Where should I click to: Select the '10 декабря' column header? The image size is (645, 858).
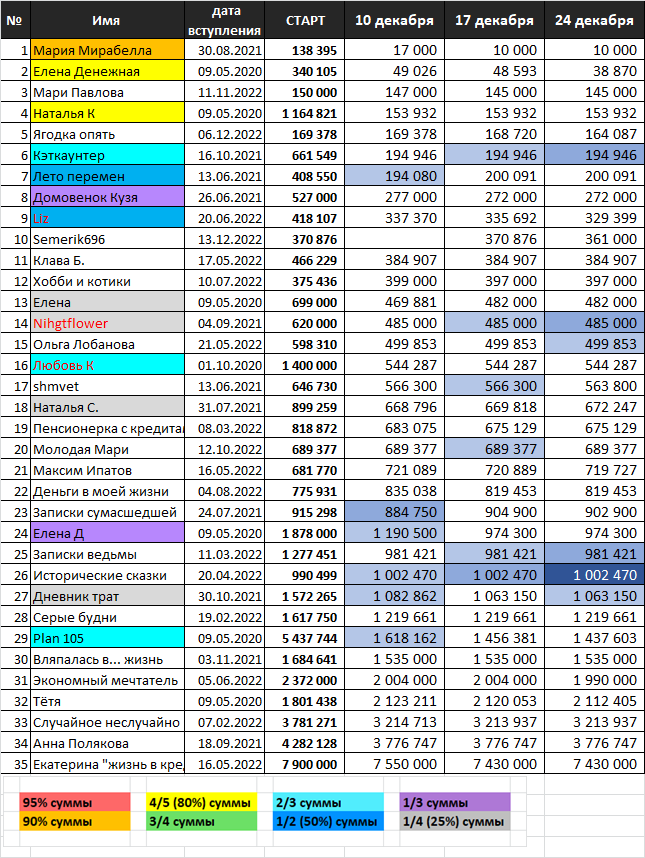[x=394, y=20]
